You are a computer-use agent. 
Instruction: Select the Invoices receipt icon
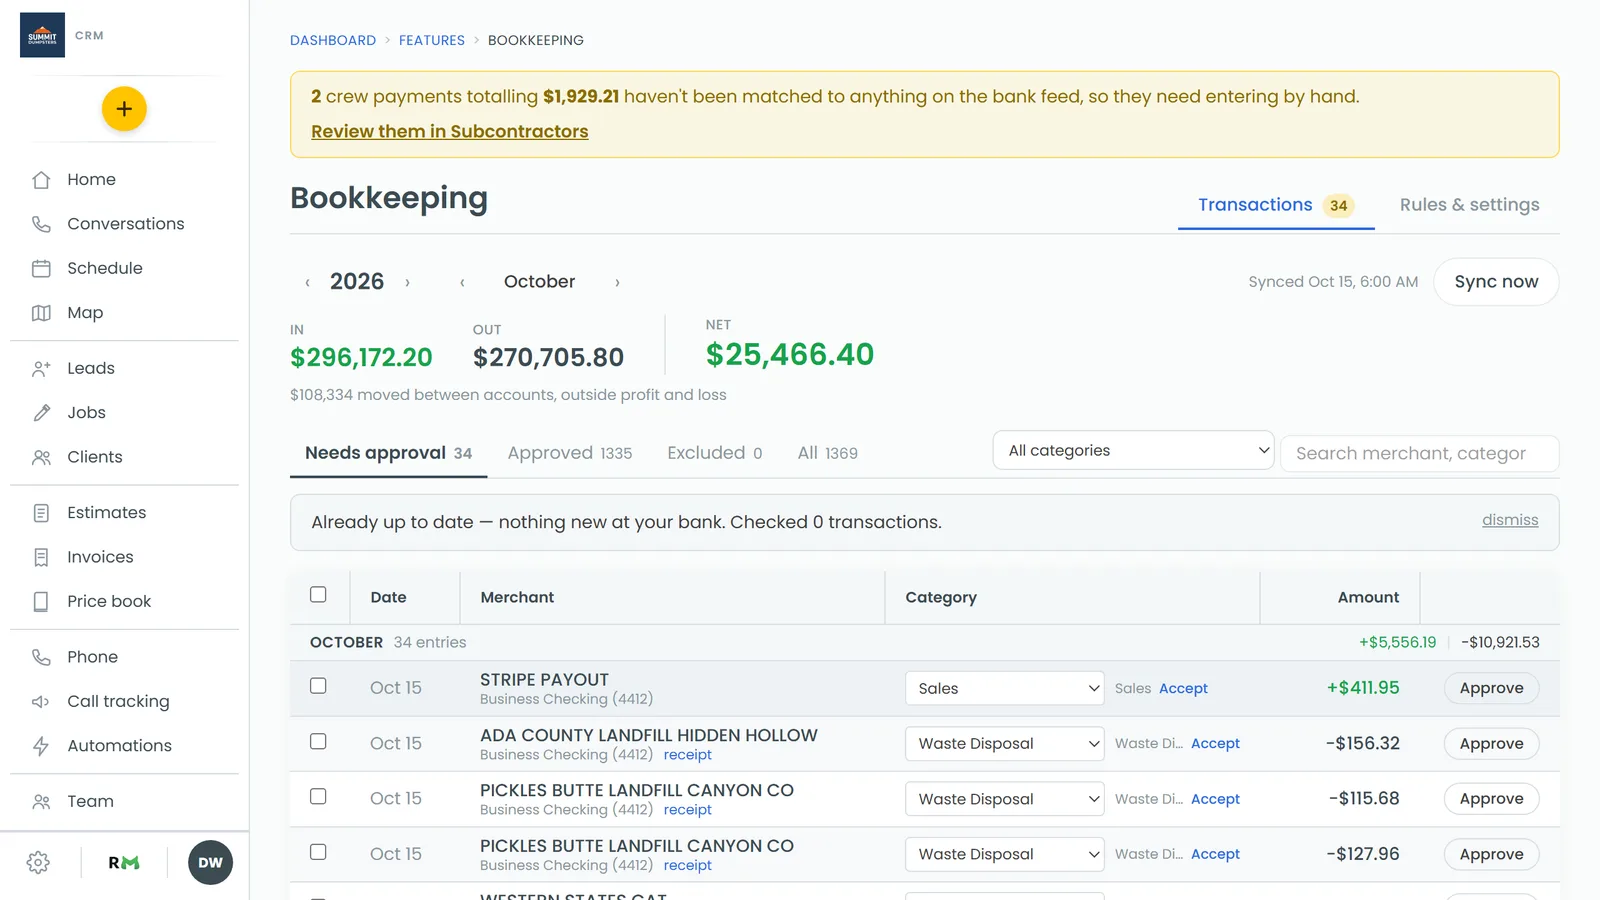click(x=41, y=557)
